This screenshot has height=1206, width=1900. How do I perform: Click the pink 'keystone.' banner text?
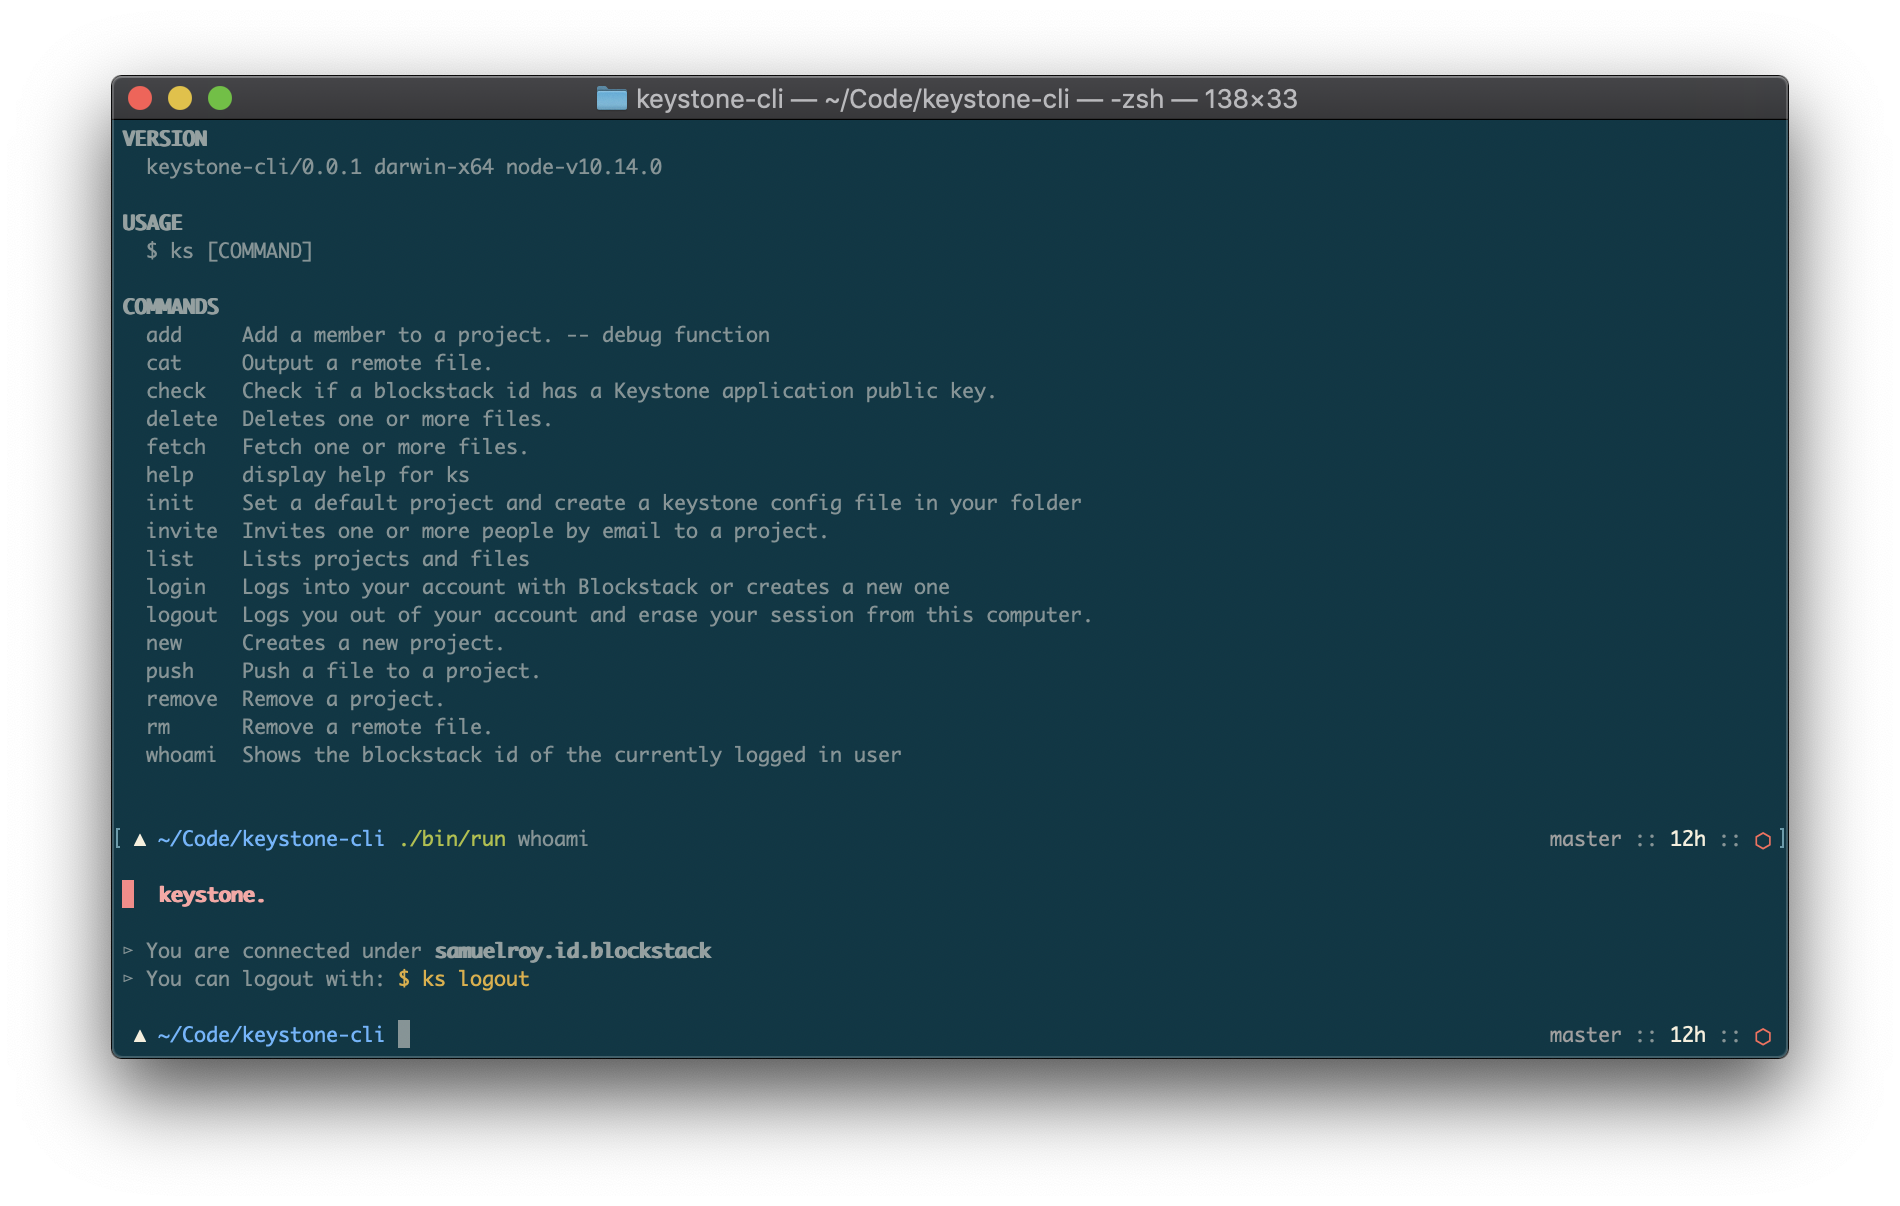click(x=212, y=895)
